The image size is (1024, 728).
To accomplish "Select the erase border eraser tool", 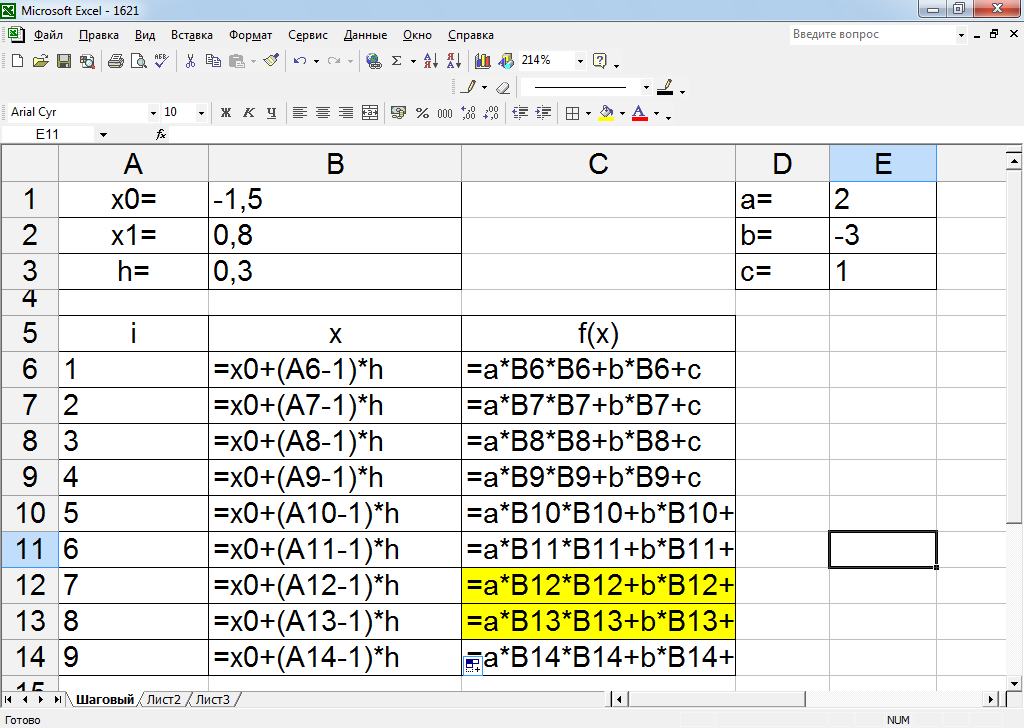I will pyautogui.click(x=503, y=87).
